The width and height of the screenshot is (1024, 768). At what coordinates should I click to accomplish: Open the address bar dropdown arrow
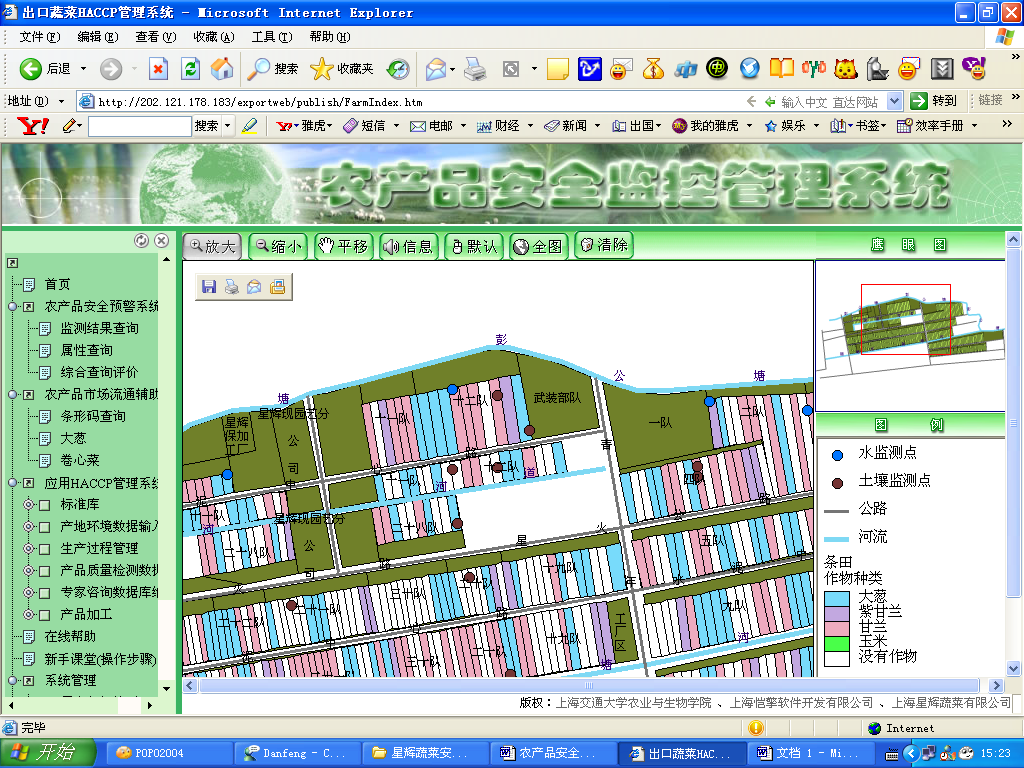coord(892,101)
